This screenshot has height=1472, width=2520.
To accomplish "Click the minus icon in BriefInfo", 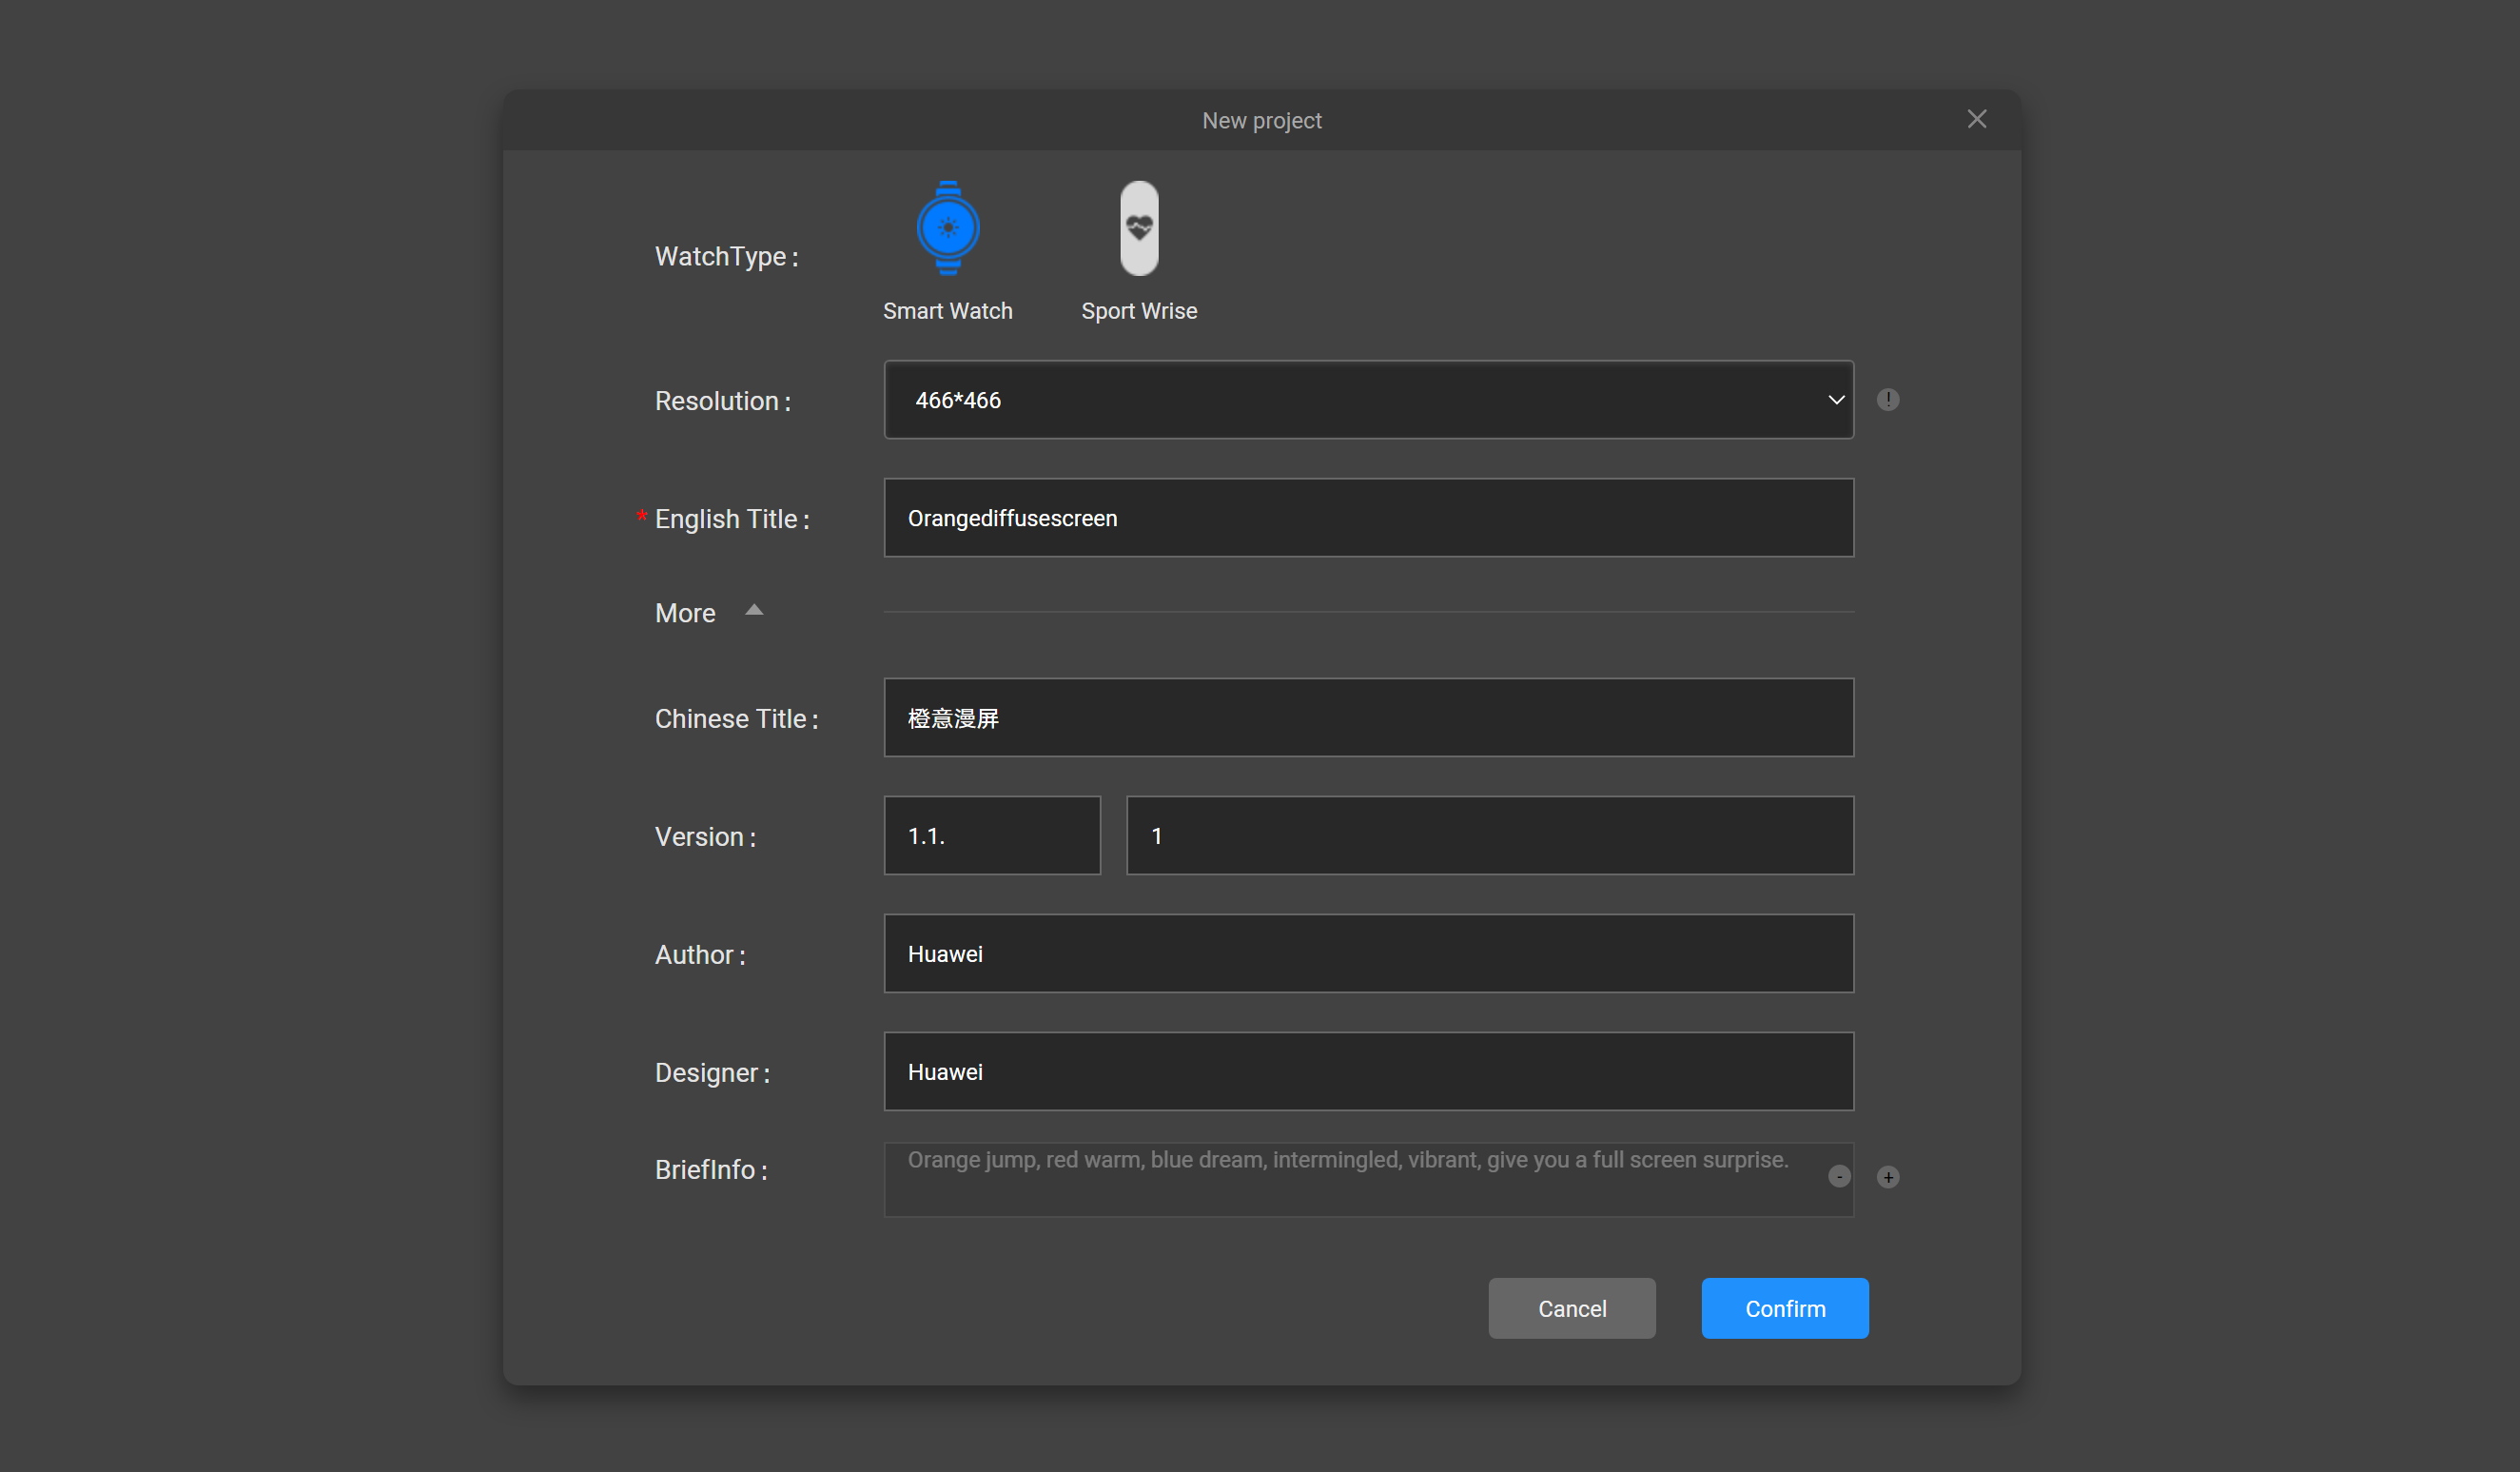I will (1838, 1177).
